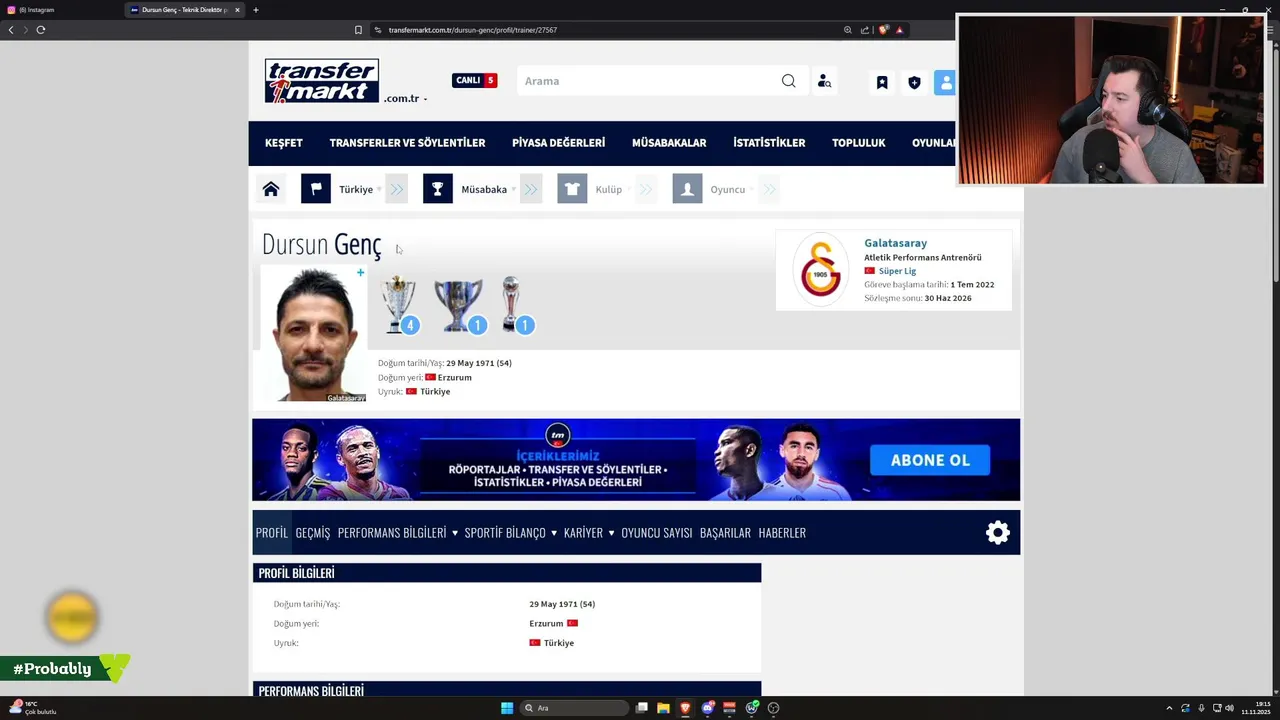The image size is (1280, 720).
Task: Click the slim silver trophy icon
Action: [512, 304]
